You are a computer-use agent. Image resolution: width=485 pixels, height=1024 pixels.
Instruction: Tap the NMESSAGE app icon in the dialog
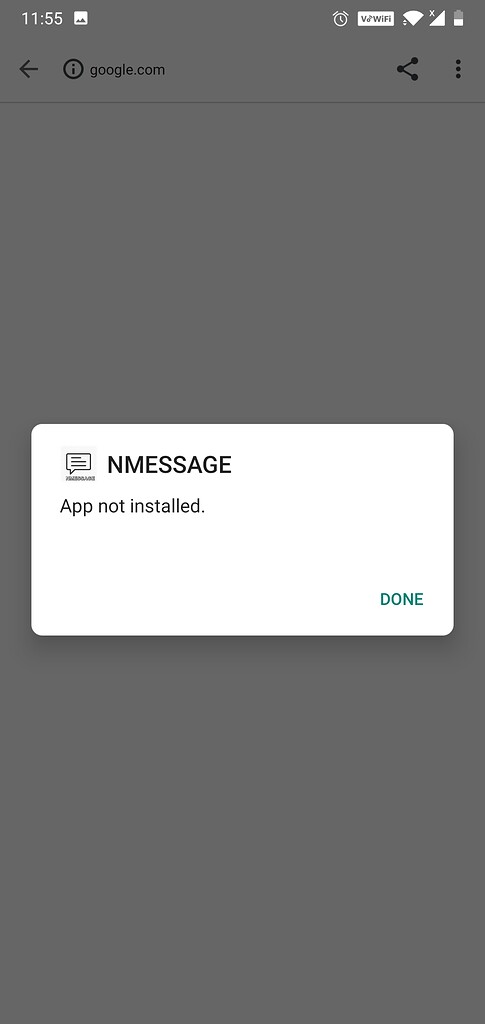coord(78,464)
